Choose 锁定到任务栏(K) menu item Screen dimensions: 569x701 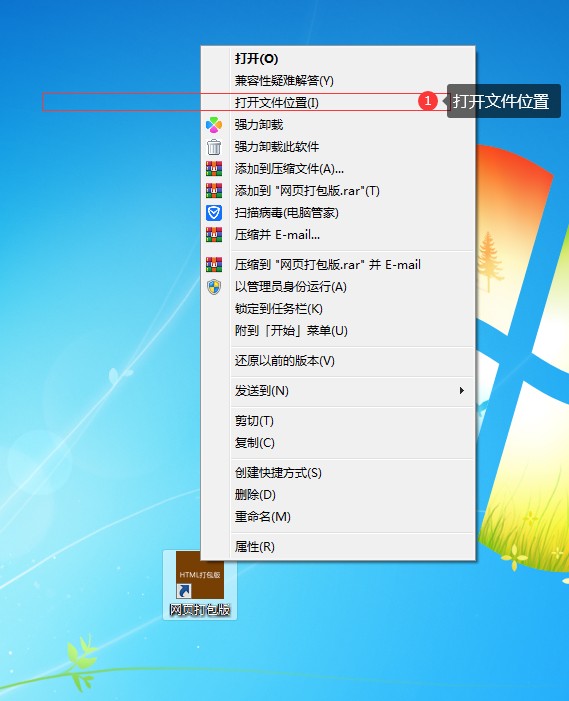pyautogui.click(x=338, y=308)
